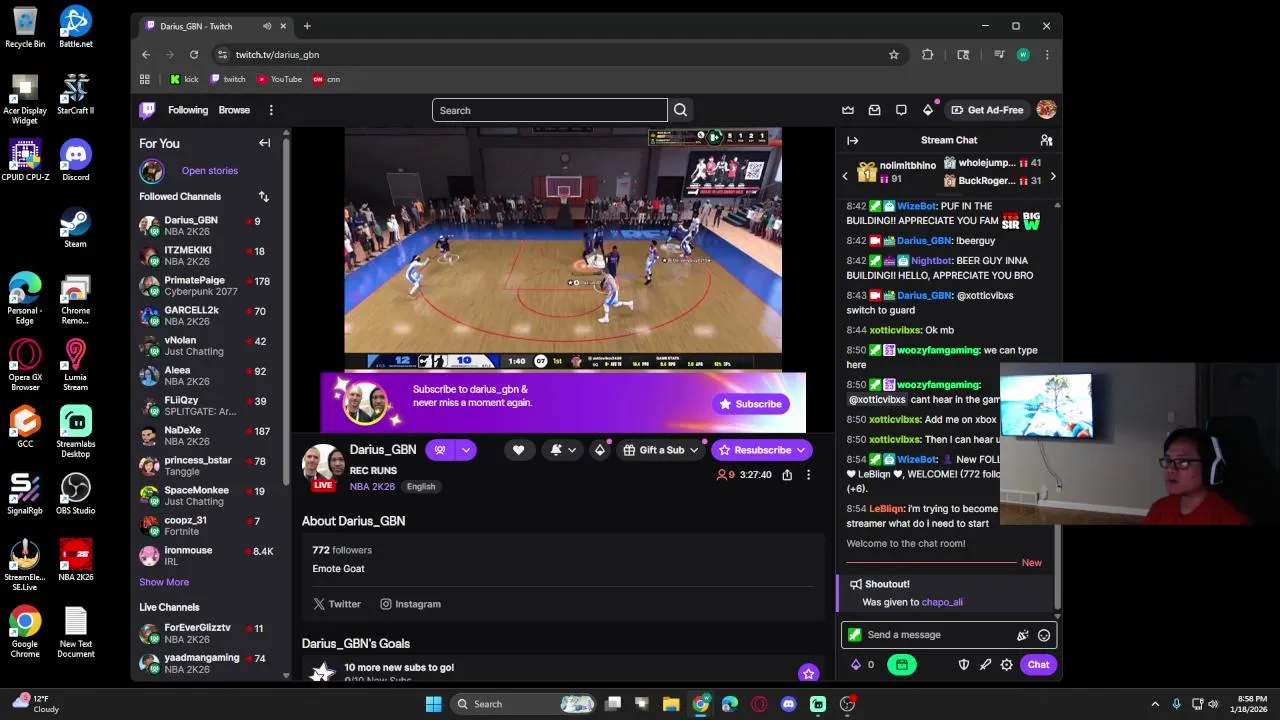Open the celebration party popper icon
Screen dimensions: 1280x720
point(1022,635)
